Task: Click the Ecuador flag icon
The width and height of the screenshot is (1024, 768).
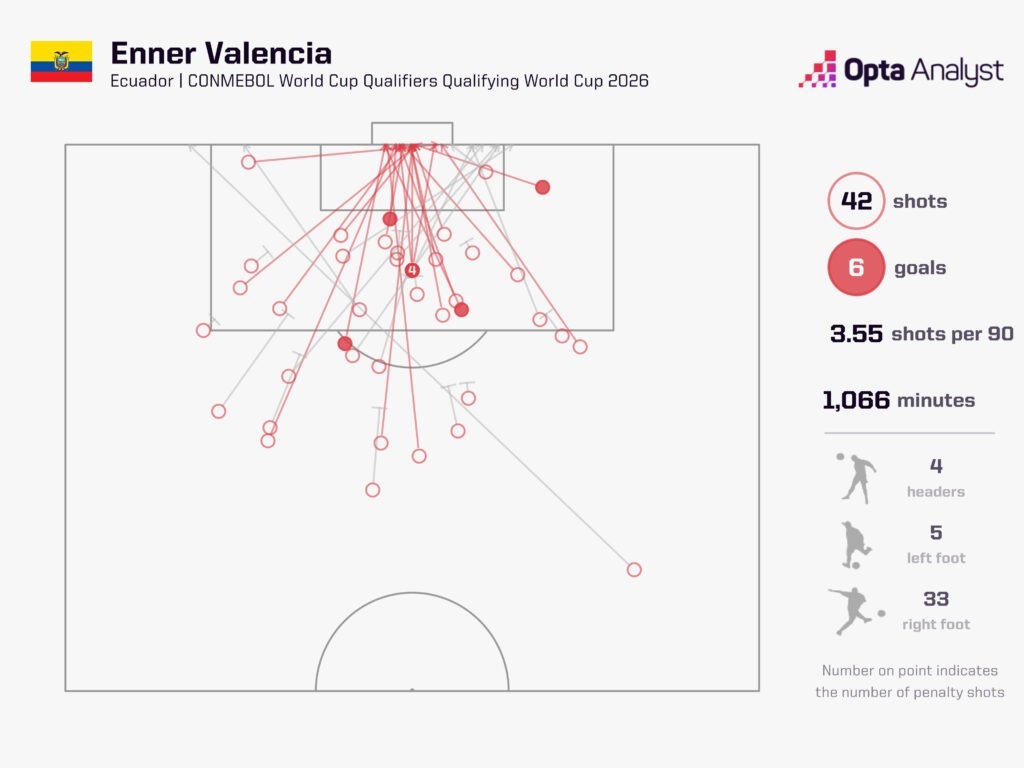Action: click(x=61, y=61)
